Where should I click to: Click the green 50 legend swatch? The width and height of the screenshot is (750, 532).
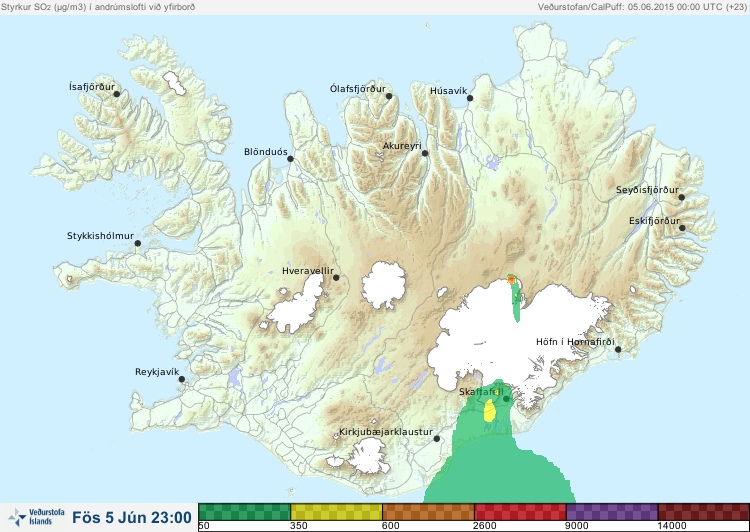tap(244, 511)
